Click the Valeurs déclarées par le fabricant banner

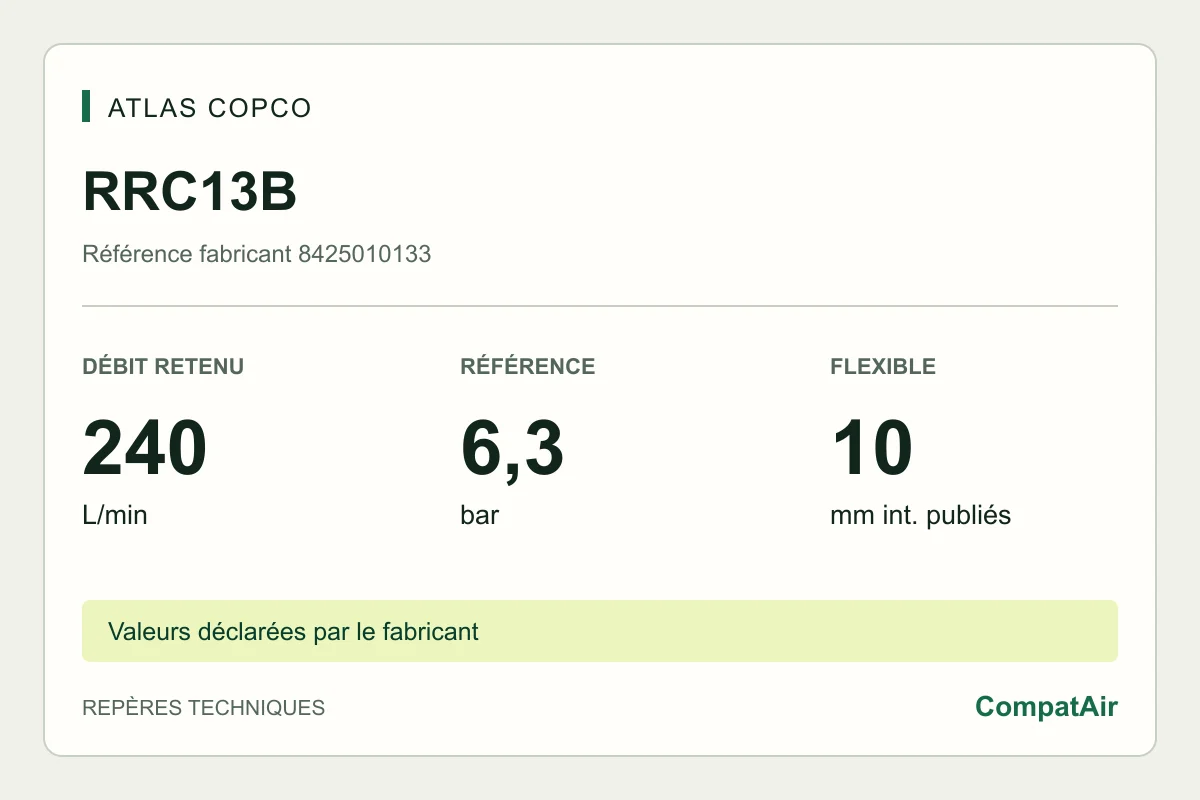click(x=294, y=632)
